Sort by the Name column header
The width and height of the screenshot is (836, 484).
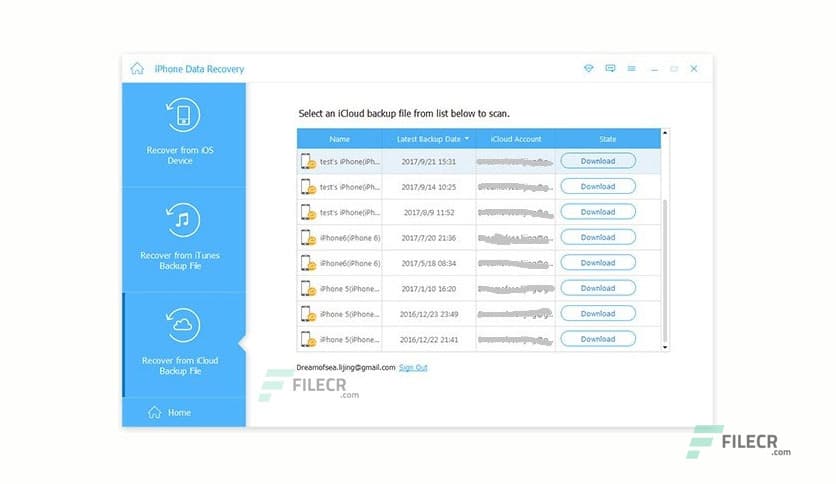[x=340, y=139]
